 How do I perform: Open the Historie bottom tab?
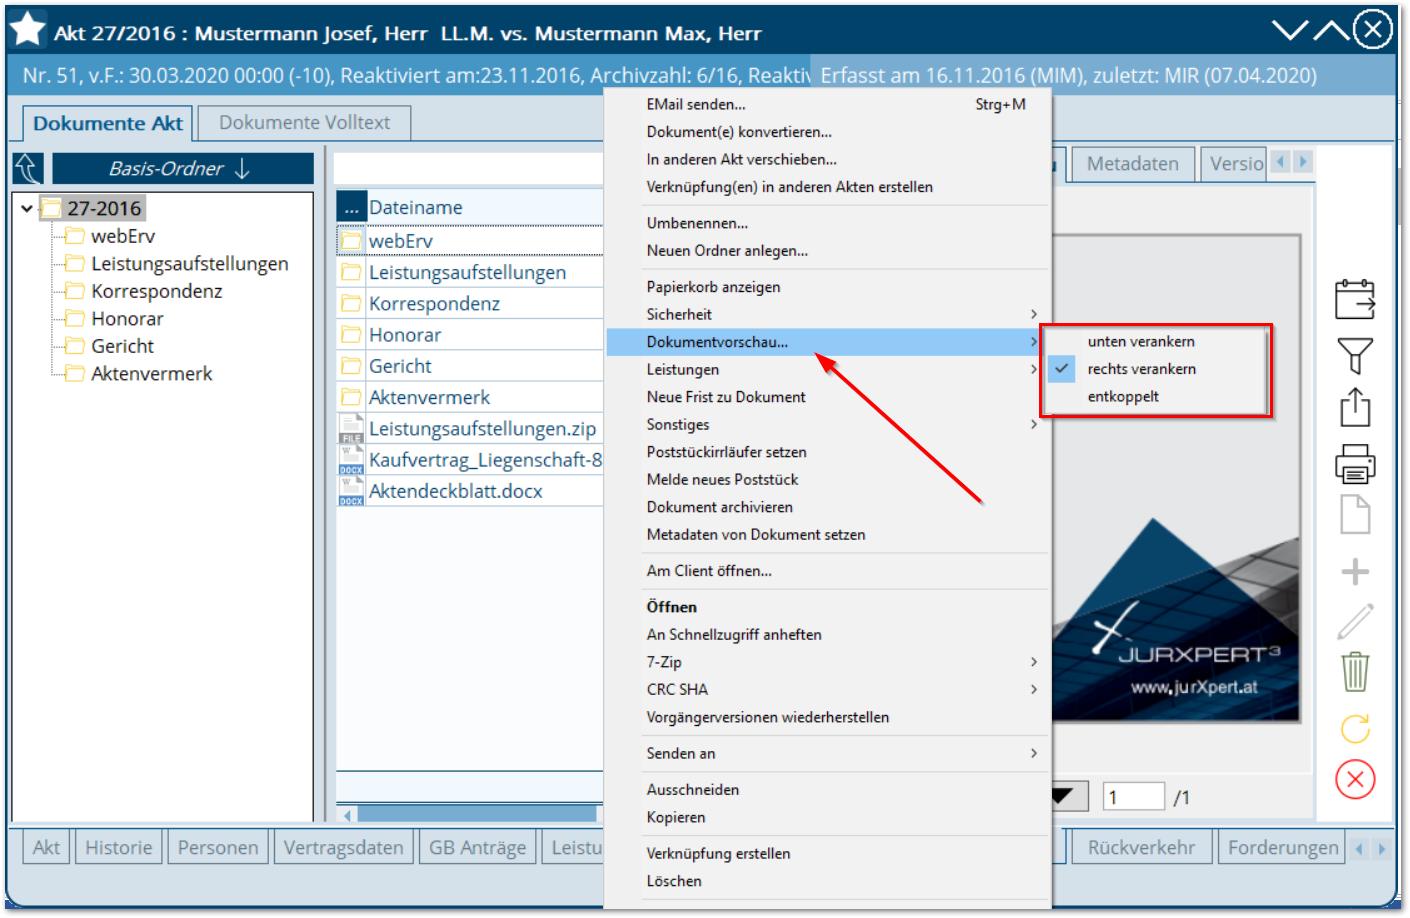[118, 848]
